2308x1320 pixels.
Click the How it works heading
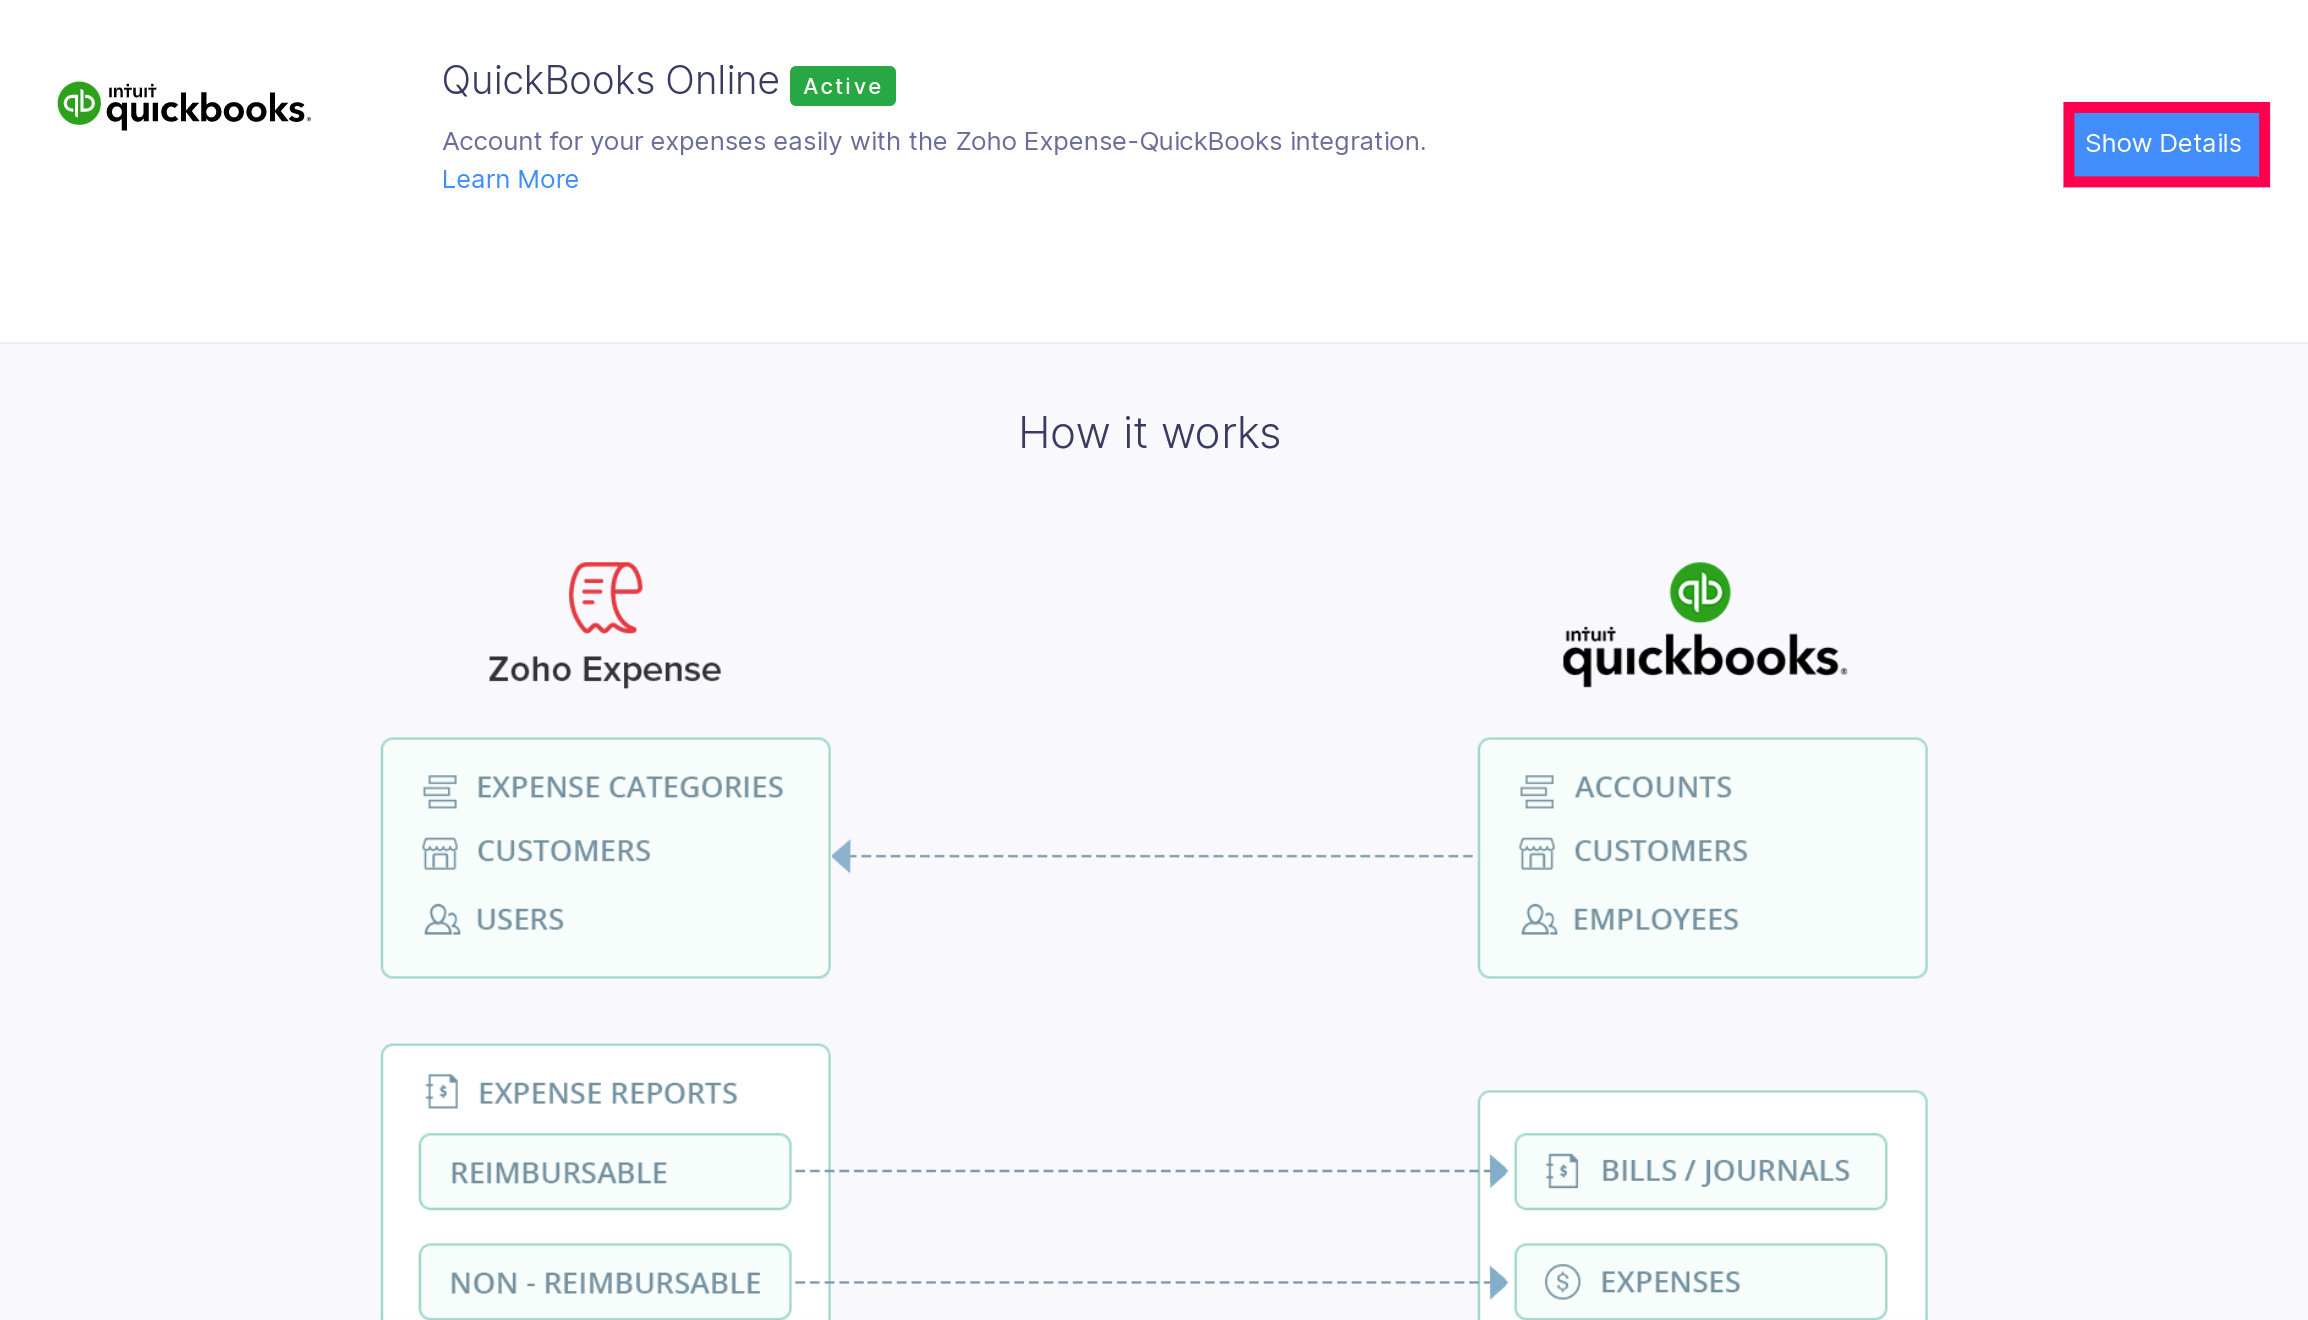pos(1150,433)
